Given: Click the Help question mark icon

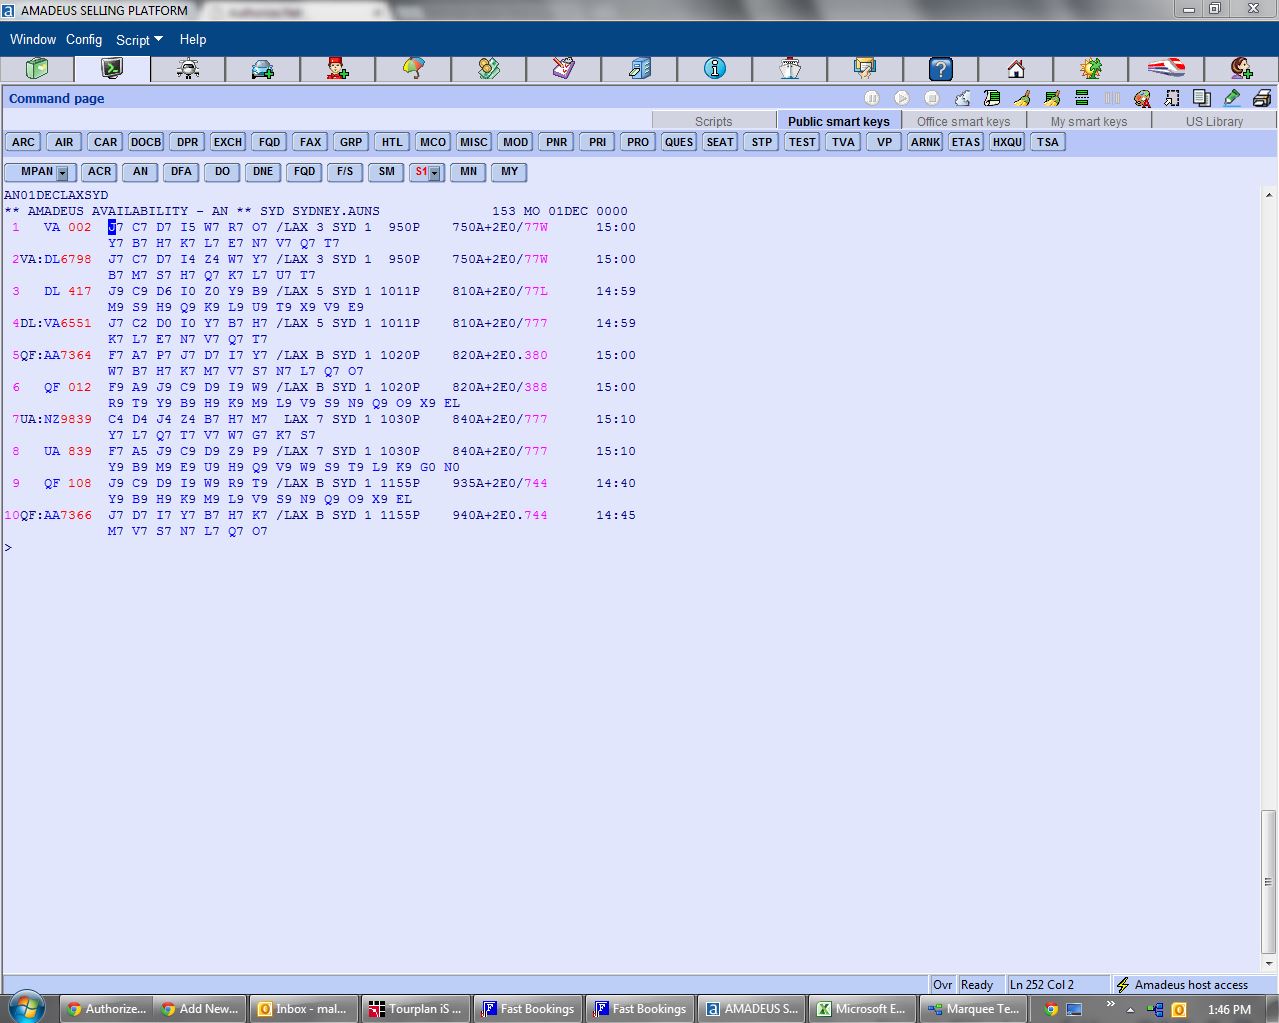Looking at the screenshot, I should [940, 68].
